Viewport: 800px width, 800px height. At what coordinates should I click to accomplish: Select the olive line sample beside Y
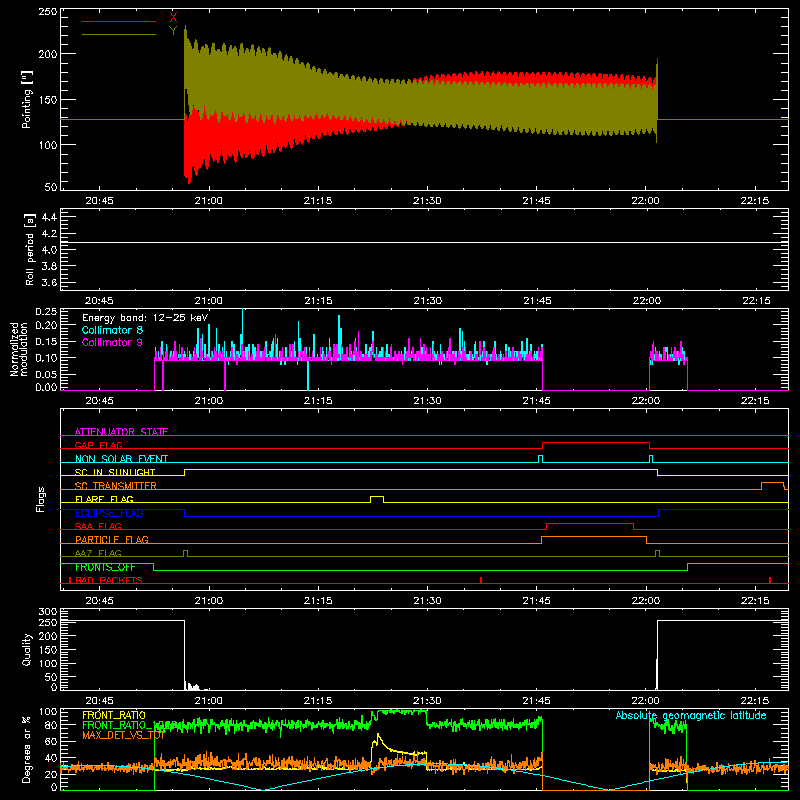click(x=118, y=35)
